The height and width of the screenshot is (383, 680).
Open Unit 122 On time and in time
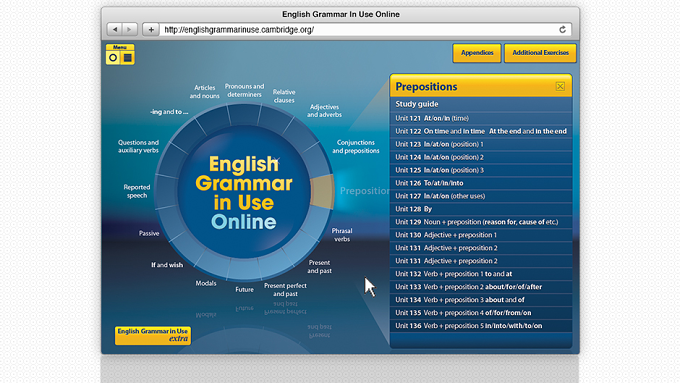click(481, 131)
